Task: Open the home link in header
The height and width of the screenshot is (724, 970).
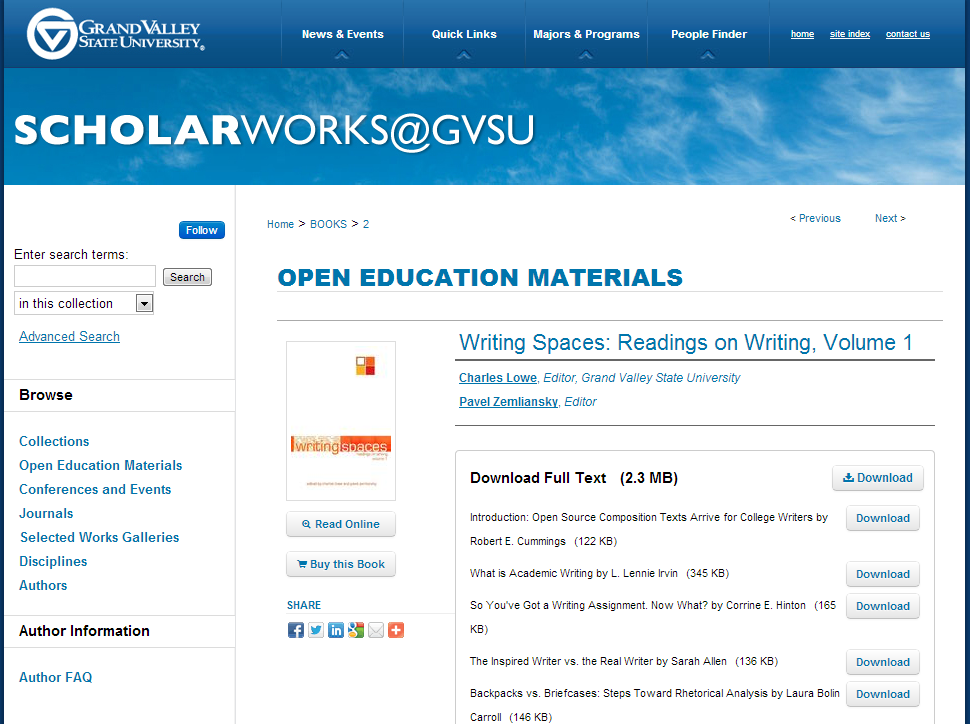Action: (802, 34)
